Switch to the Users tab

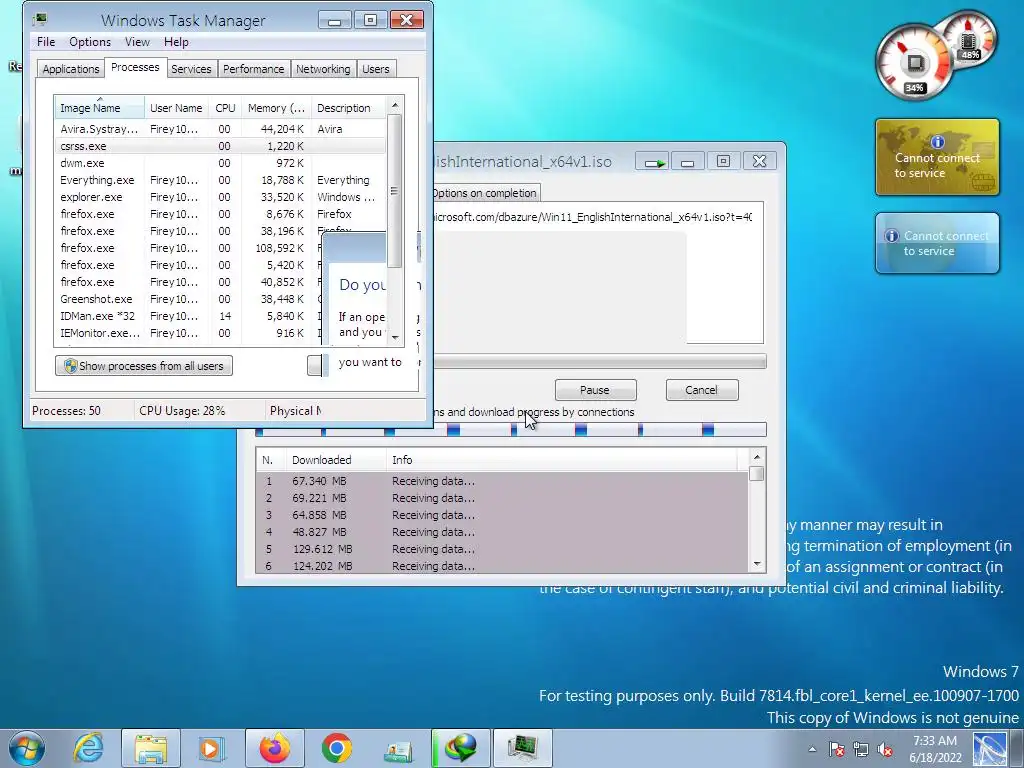[376, 69]
